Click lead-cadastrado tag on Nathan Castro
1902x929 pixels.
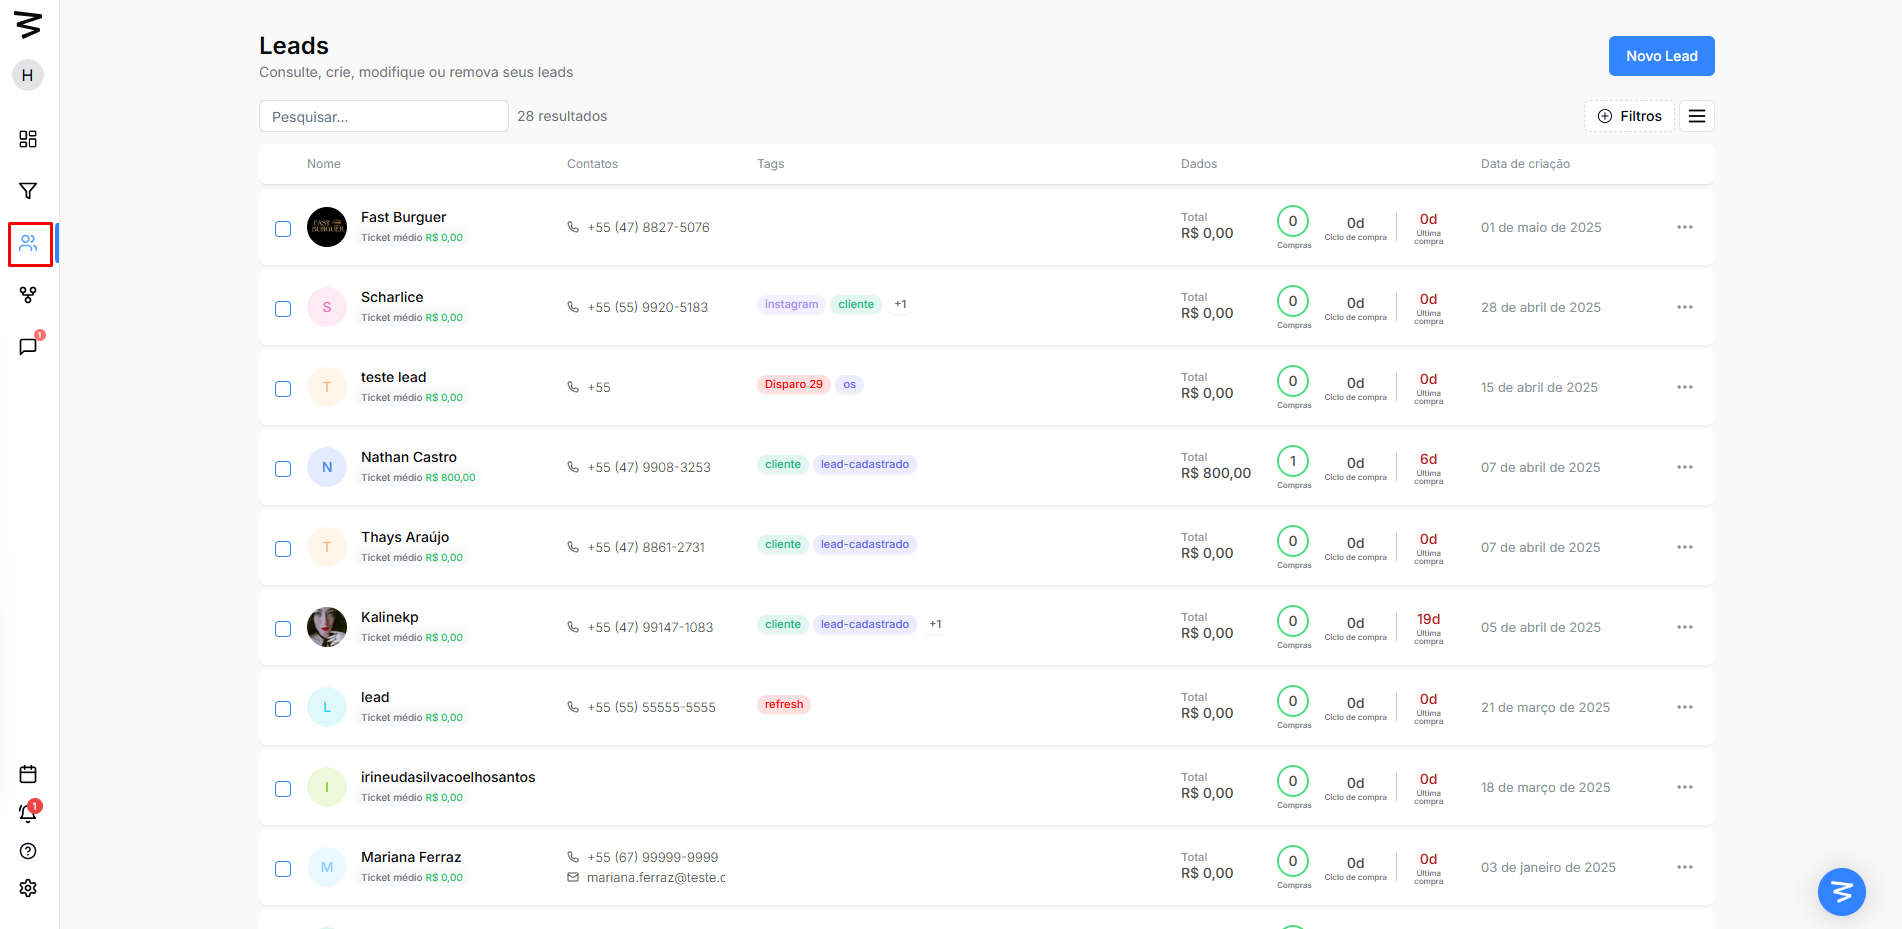tap(865, 464)
